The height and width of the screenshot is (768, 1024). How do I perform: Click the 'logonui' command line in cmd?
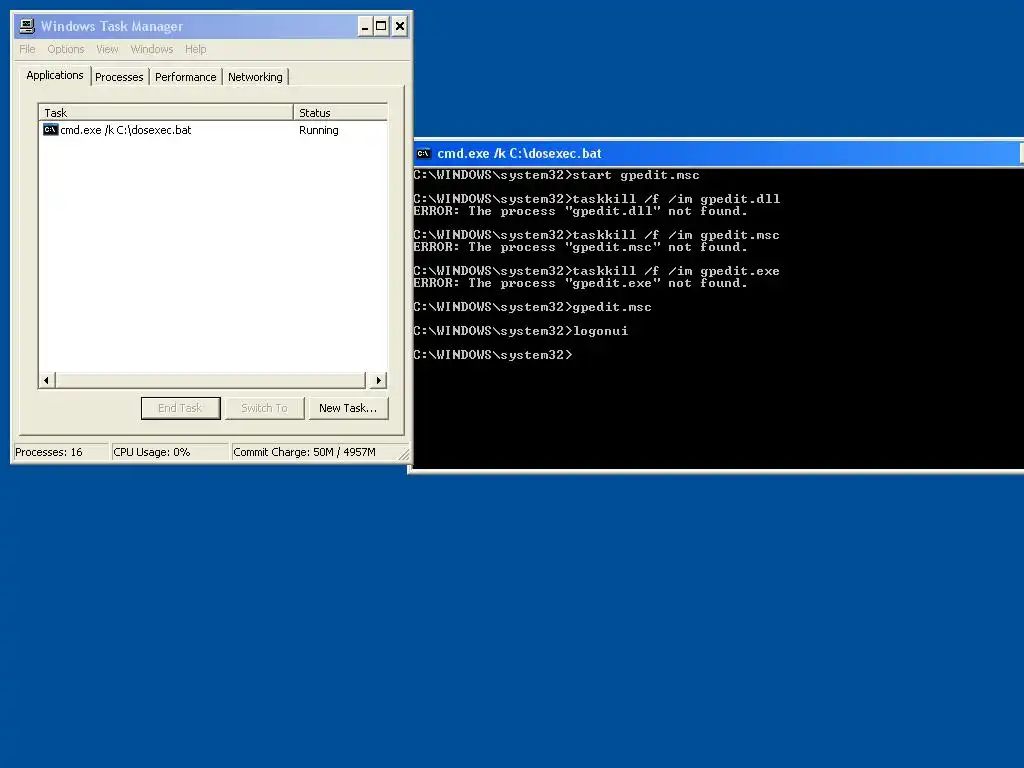click(520, 331)
